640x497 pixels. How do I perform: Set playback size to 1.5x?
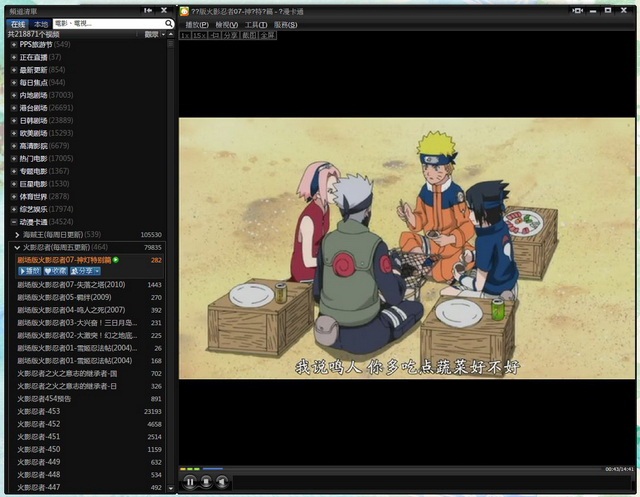point(199,36)
